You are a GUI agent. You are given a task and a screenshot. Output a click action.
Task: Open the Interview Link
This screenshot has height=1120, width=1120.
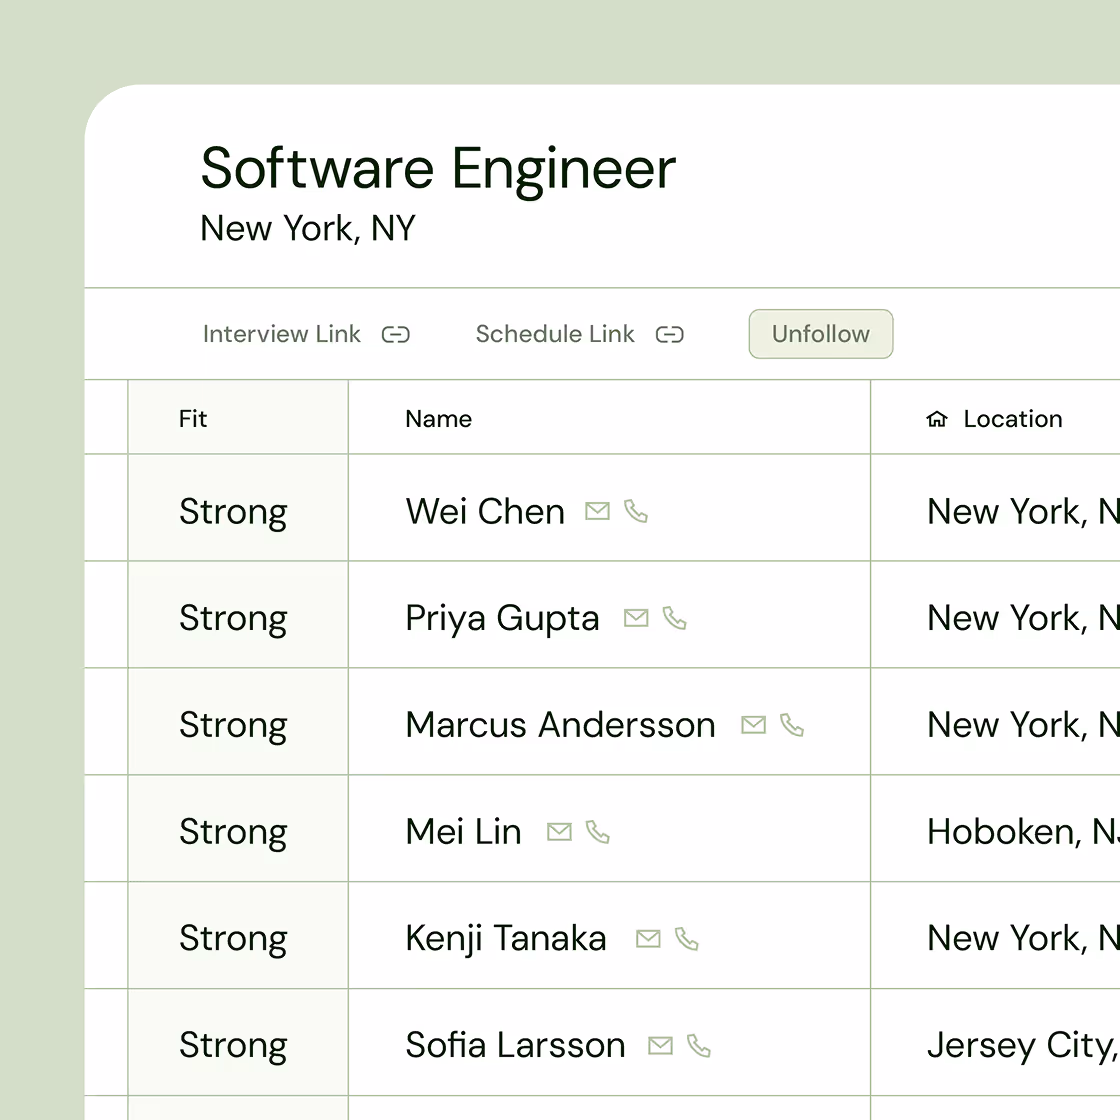pos(281,334)
